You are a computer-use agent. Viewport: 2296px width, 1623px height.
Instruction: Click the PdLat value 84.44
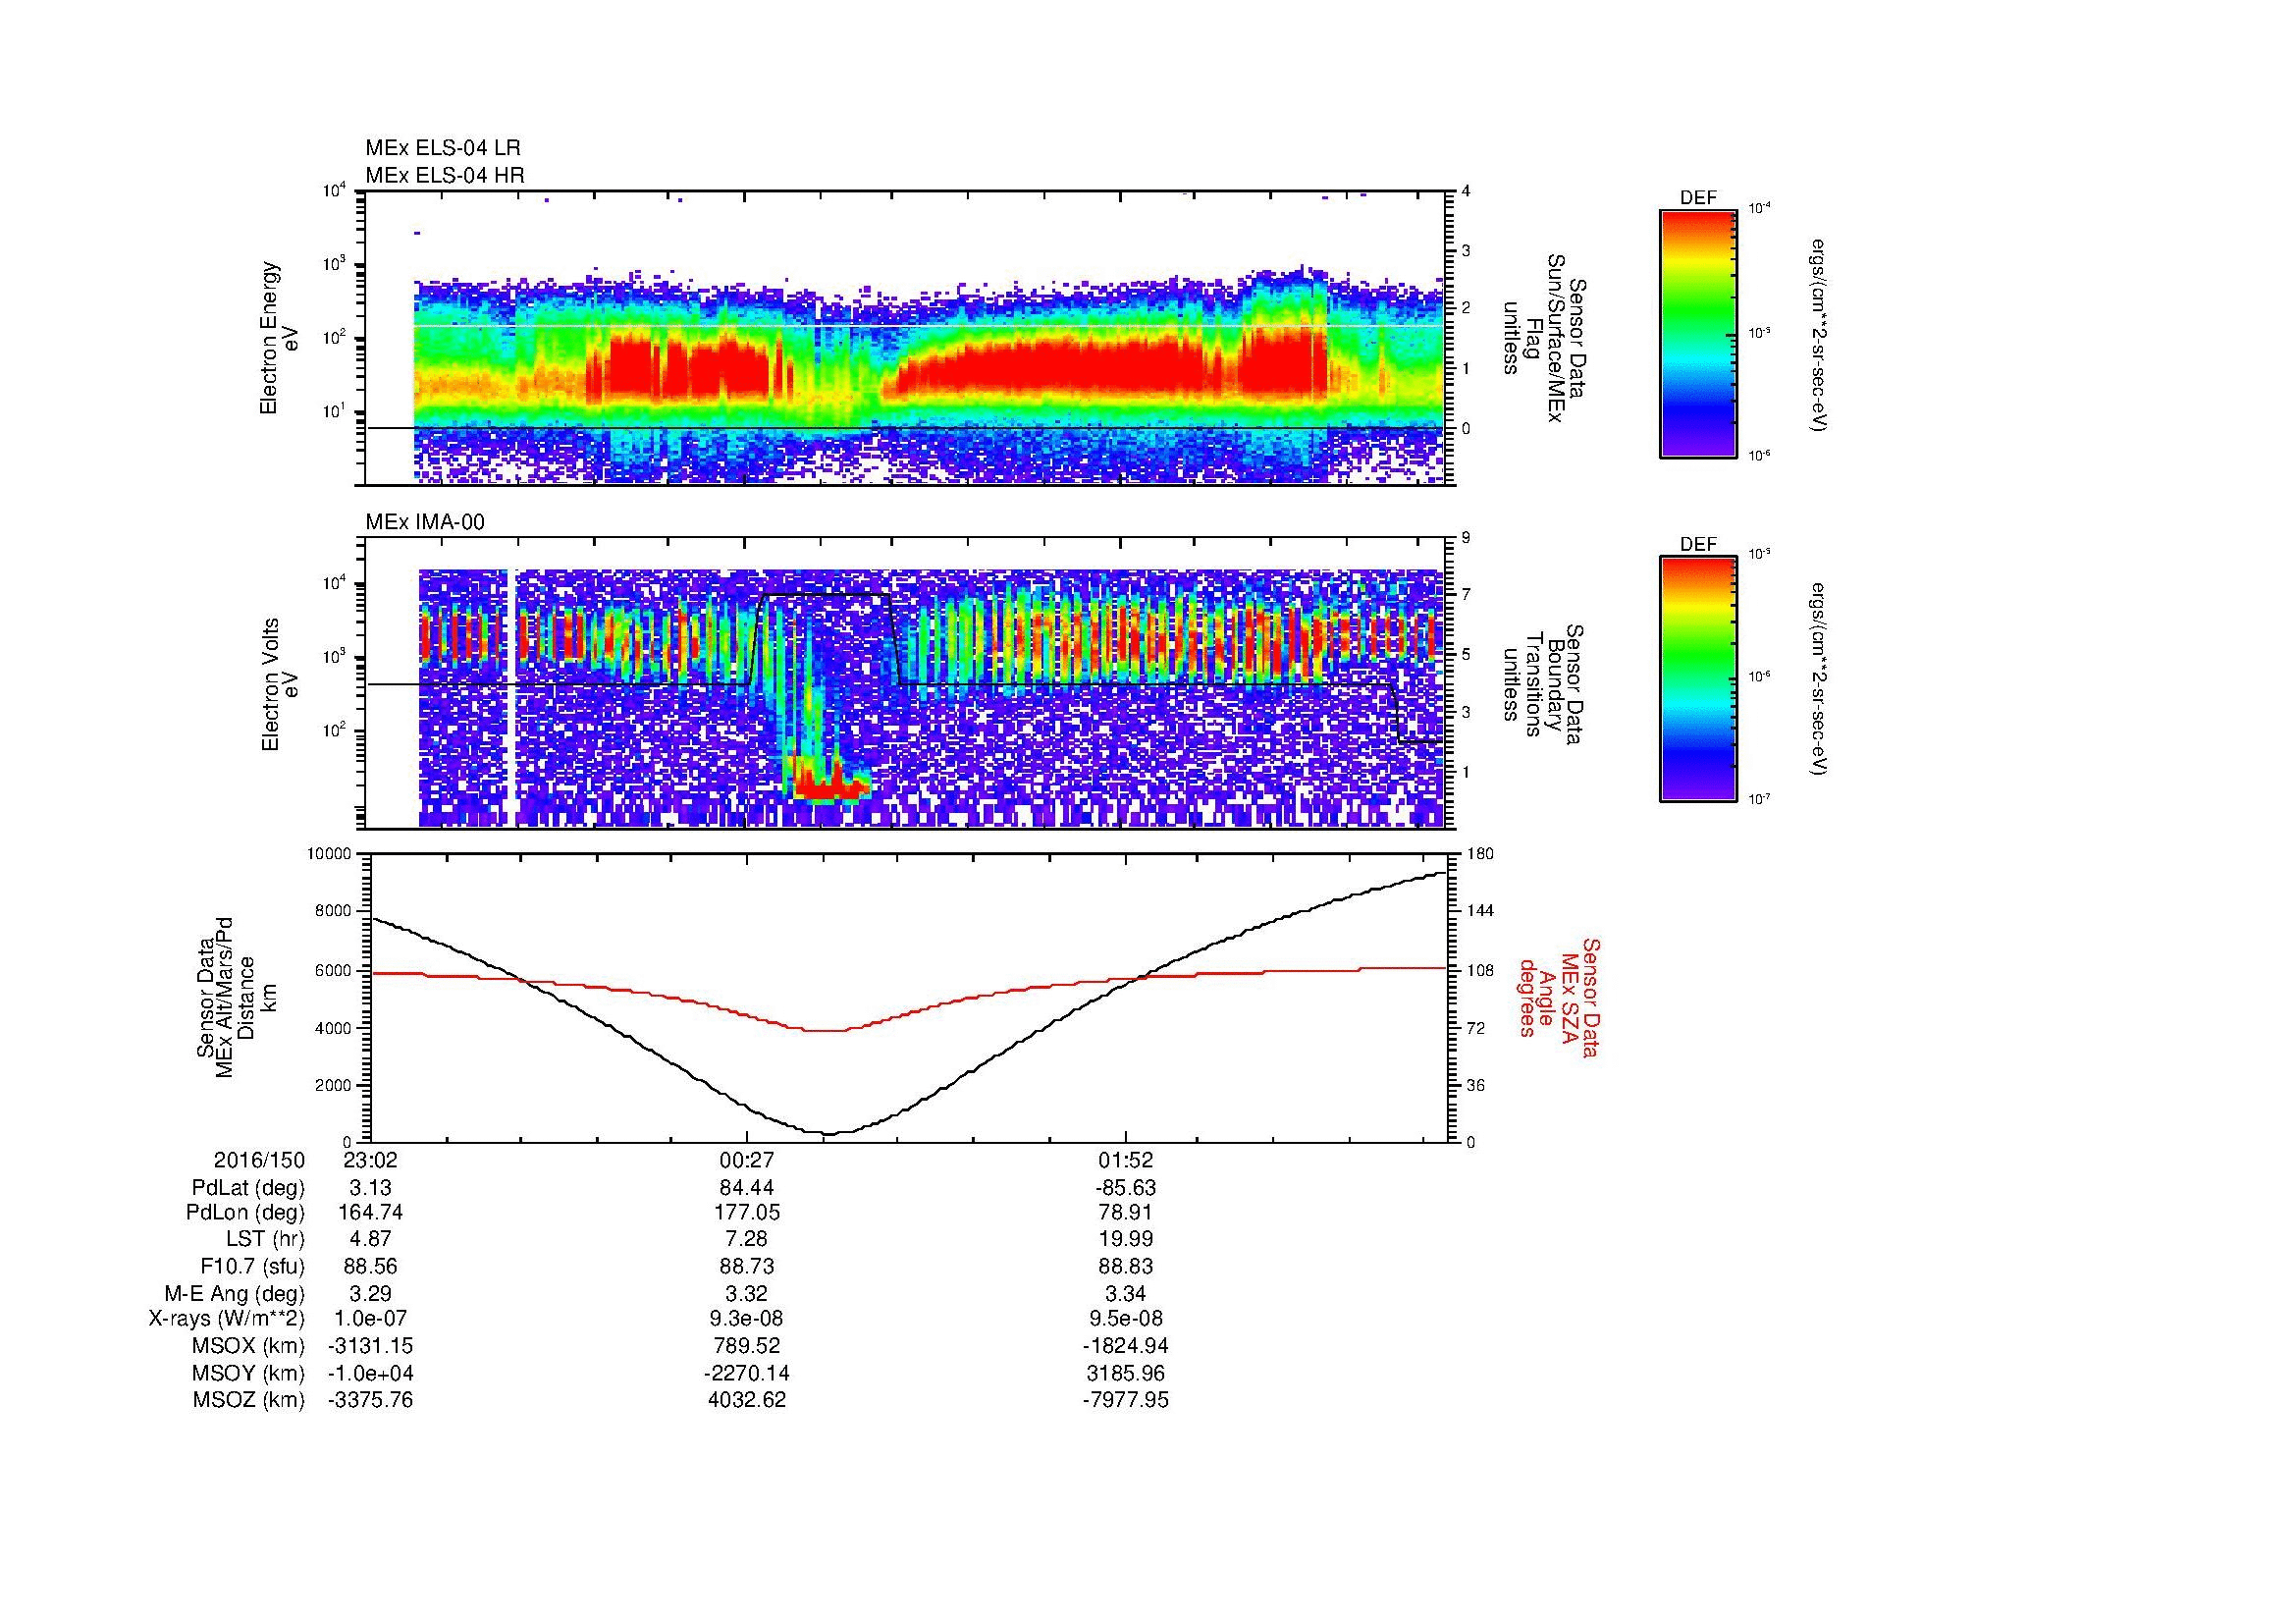pyautogui.click(x=747, y=1188)
